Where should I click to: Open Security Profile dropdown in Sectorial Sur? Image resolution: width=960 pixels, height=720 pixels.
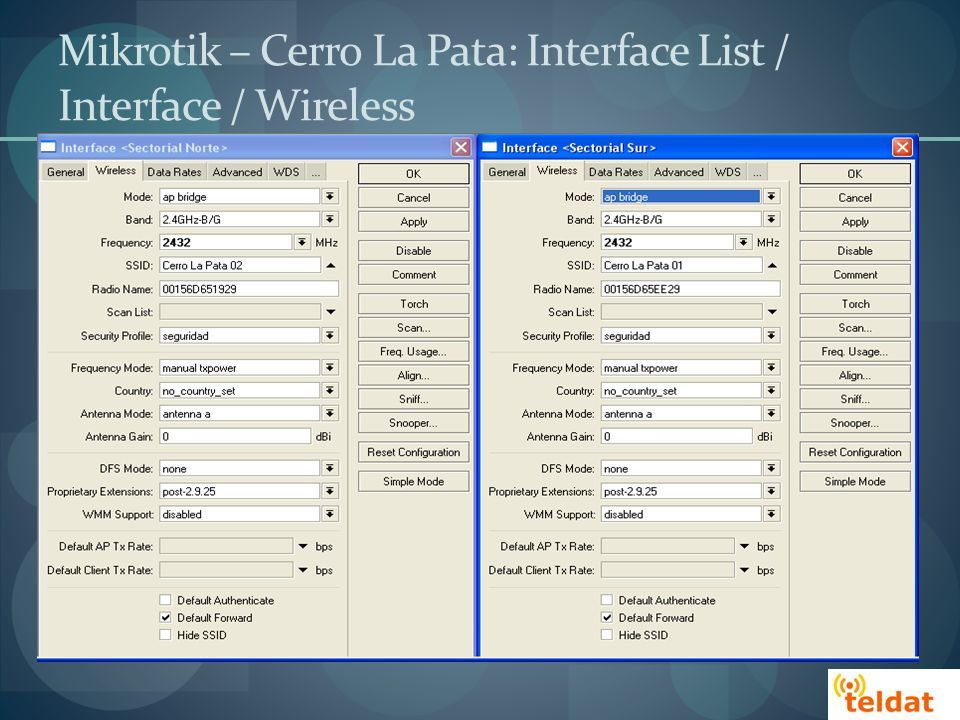coord(771,336)
